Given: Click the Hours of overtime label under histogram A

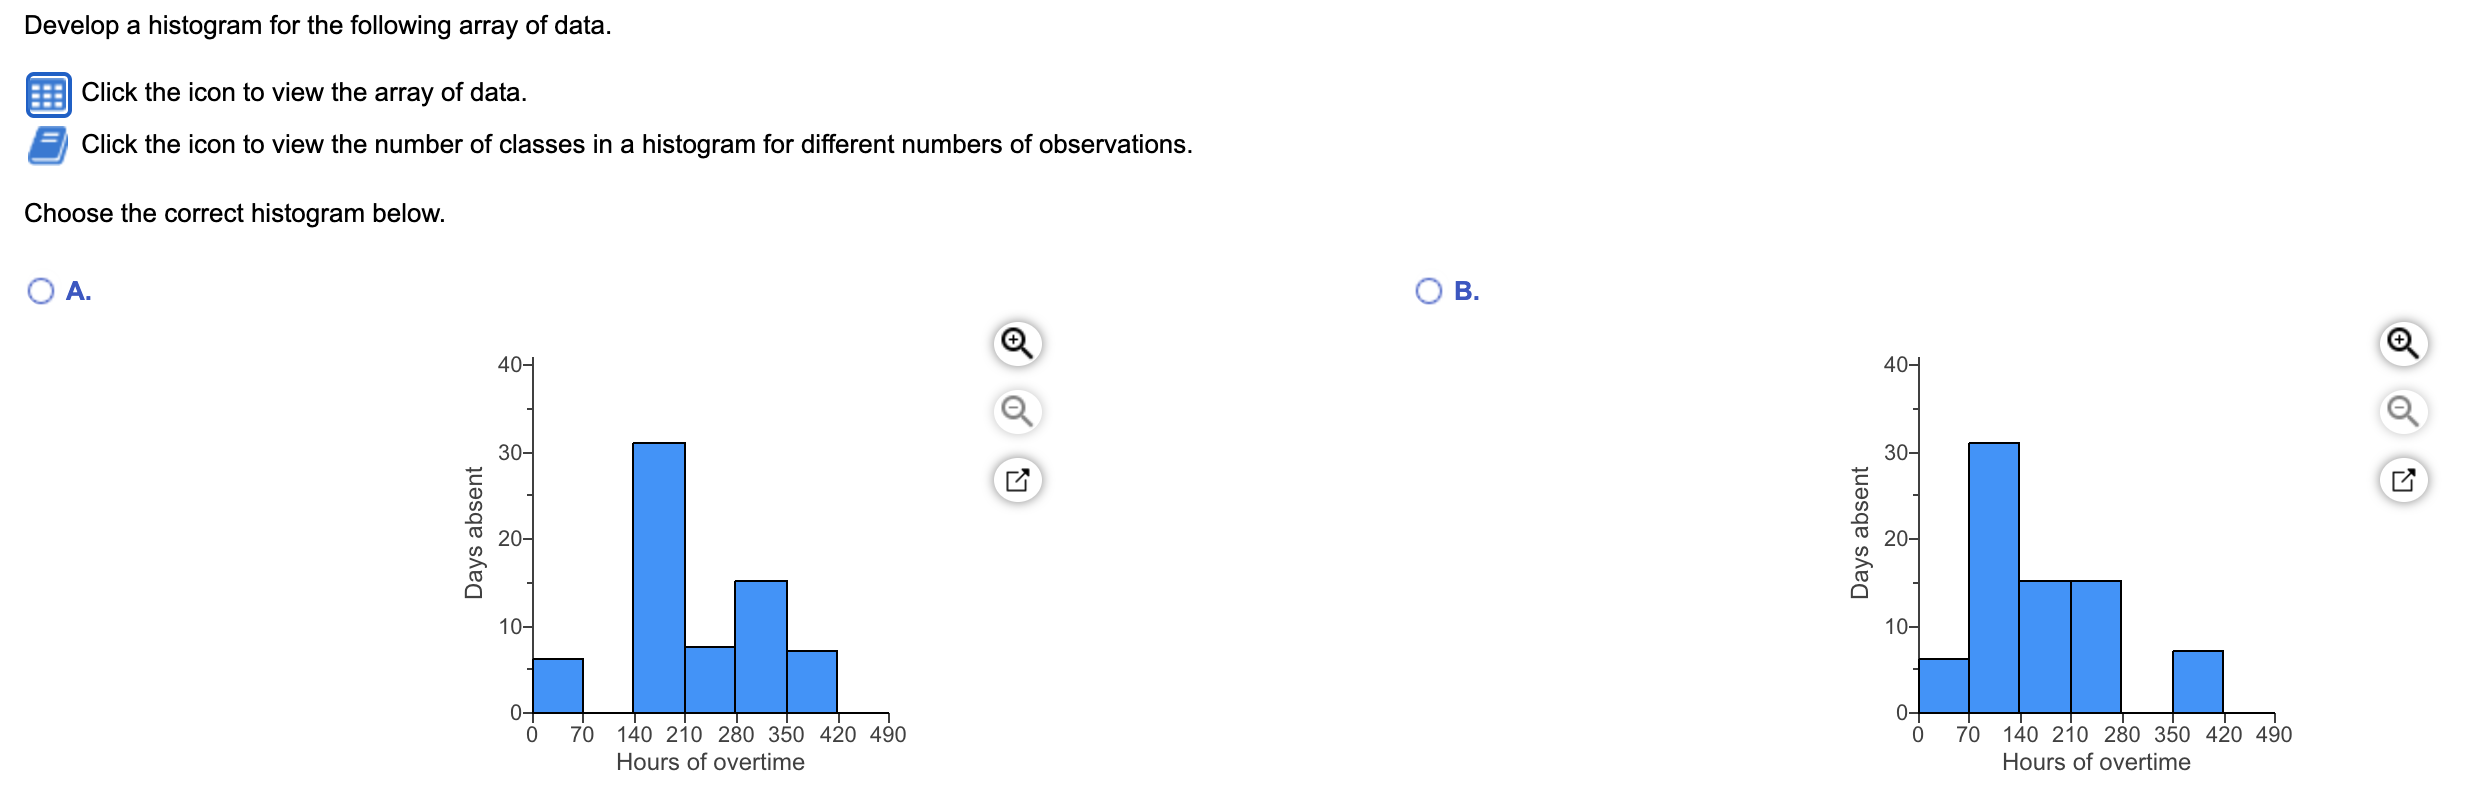Looking at the screenshot, I should (x=710, y=762).
